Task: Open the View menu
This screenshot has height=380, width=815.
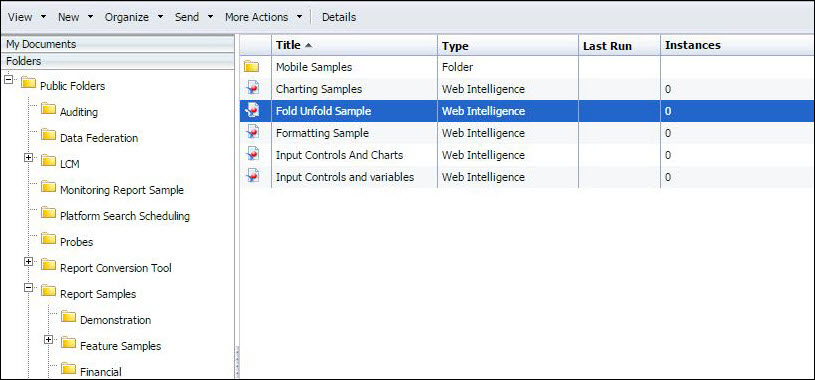Action: click(x=20, y=17)
